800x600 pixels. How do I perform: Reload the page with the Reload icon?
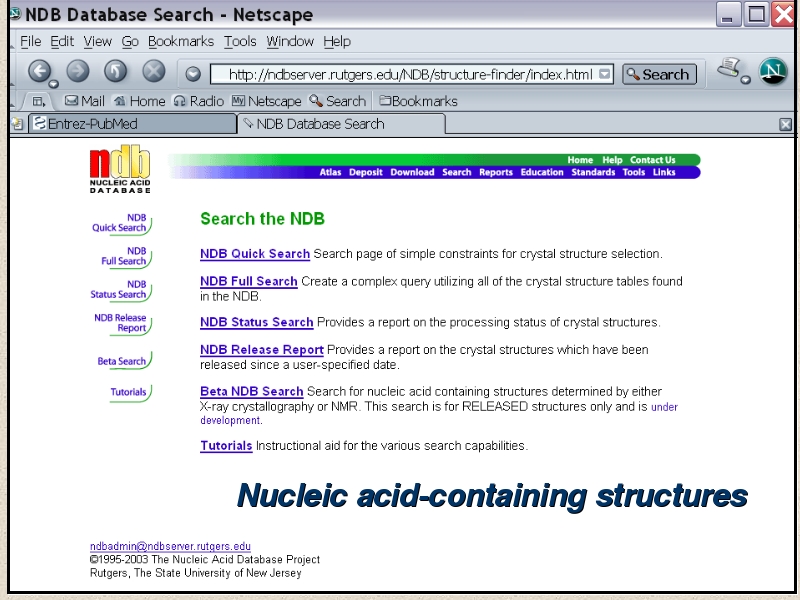click(x=115, y=70)
